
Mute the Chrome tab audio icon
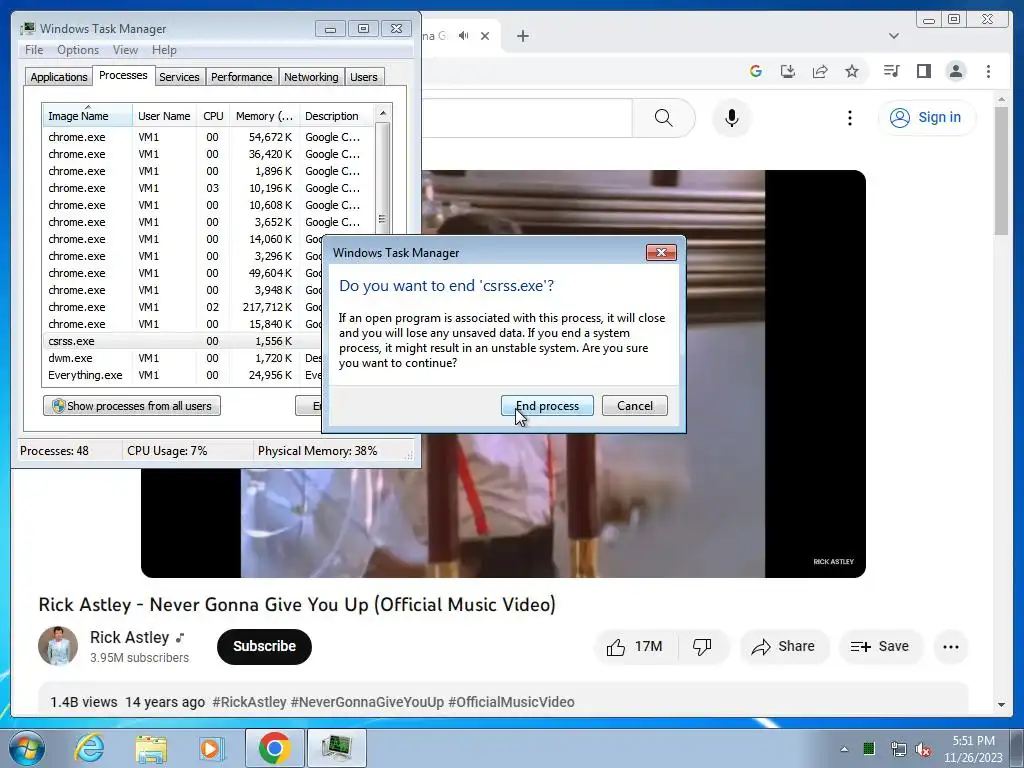pos(464,36)
